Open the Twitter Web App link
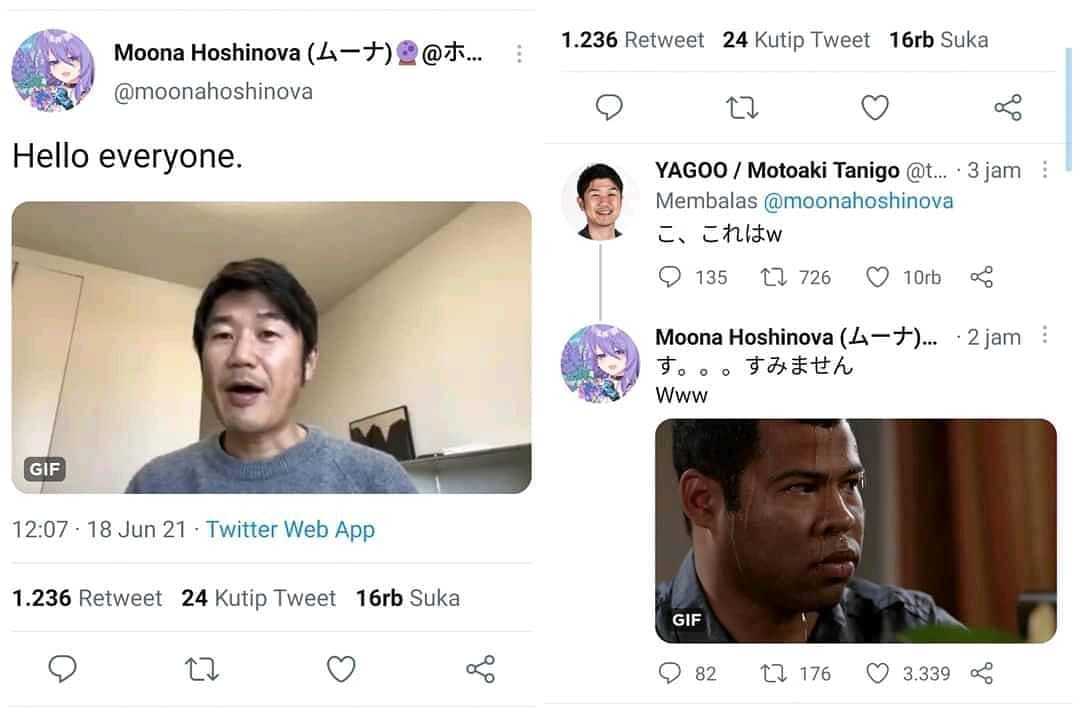The height and width of the screenshot is (720, 1080). (290, 530)
